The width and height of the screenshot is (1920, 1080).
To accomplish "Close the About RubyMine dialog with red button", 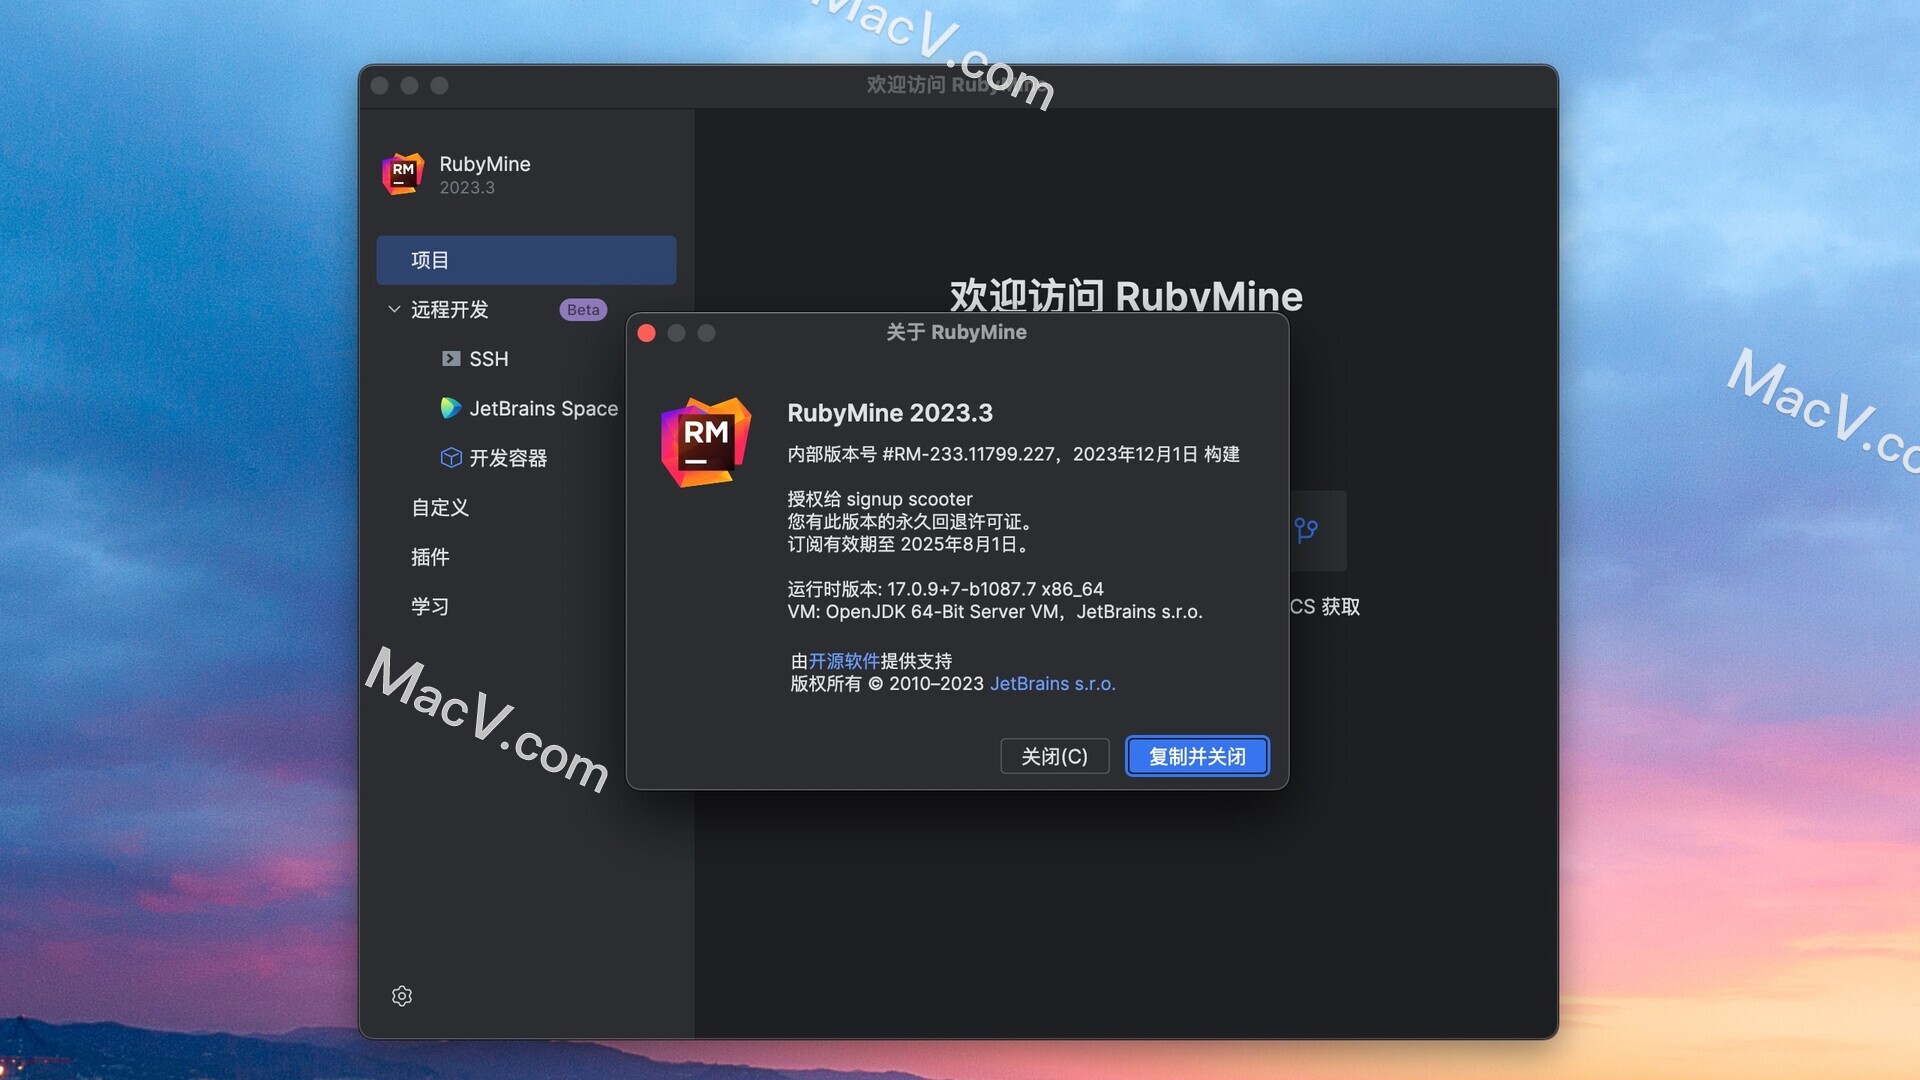I will tap(646, 333).
